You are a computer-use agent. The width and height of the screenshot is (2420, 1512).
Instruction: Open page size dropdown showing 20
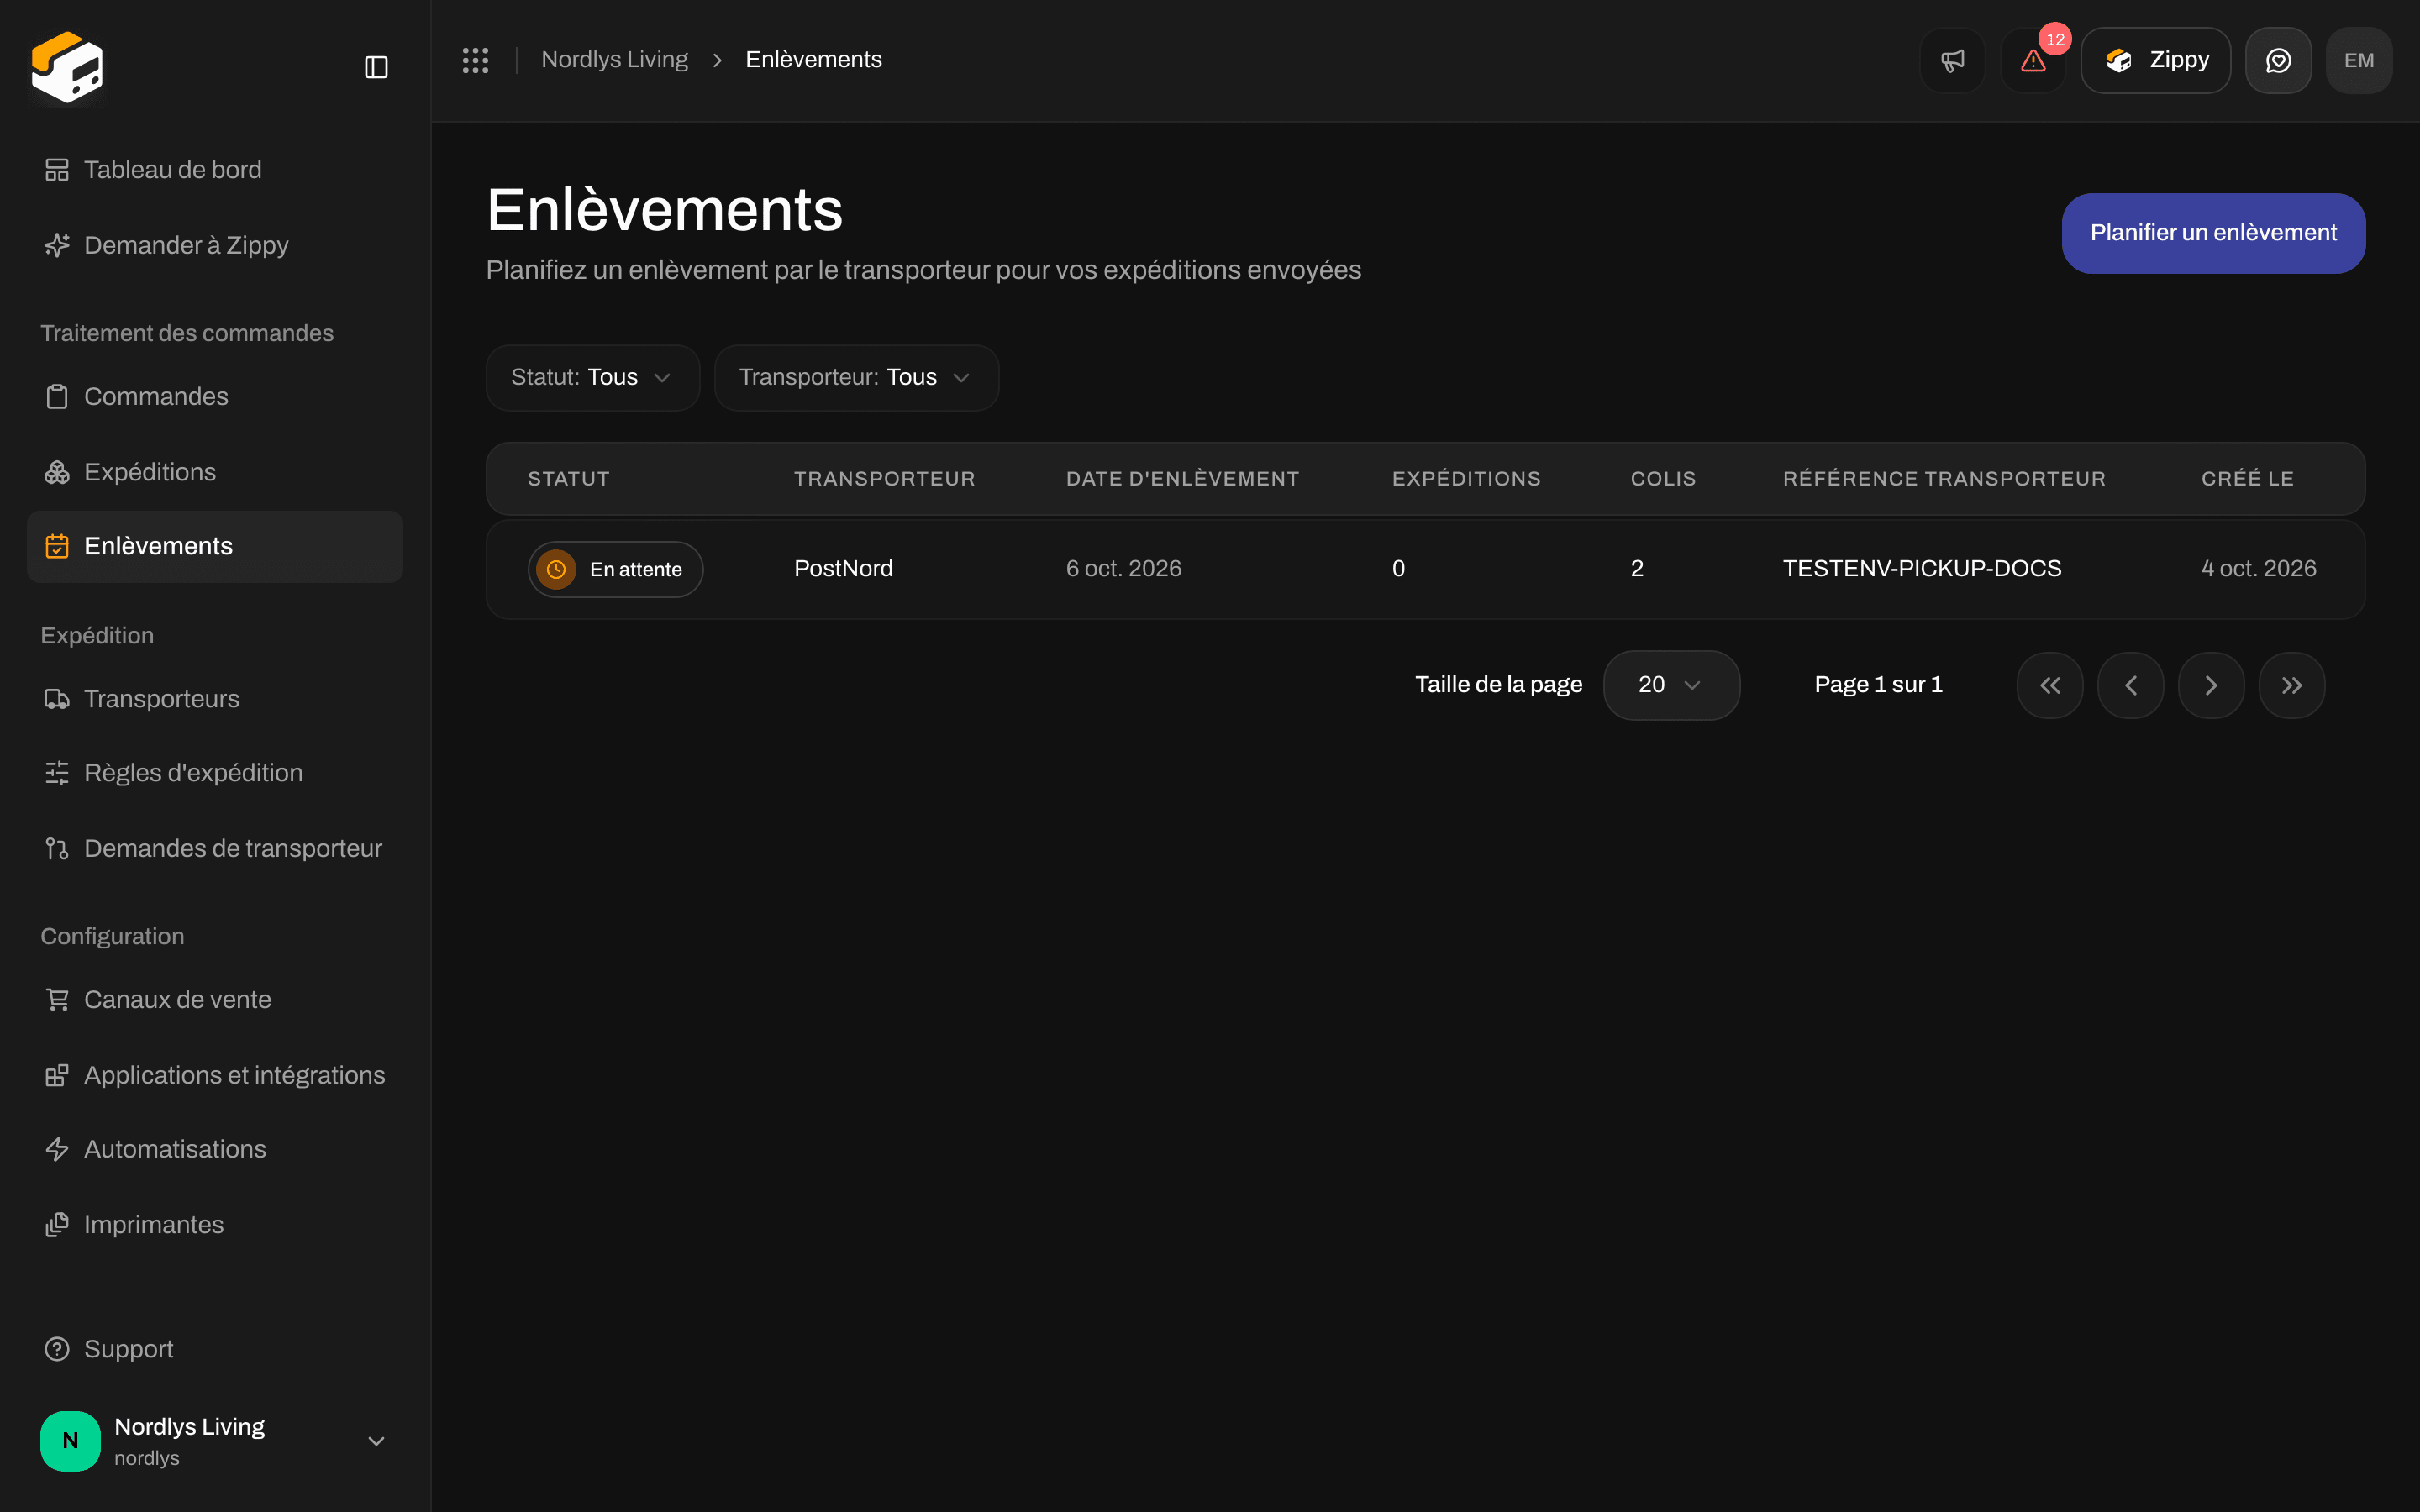tap(1671, 685)
